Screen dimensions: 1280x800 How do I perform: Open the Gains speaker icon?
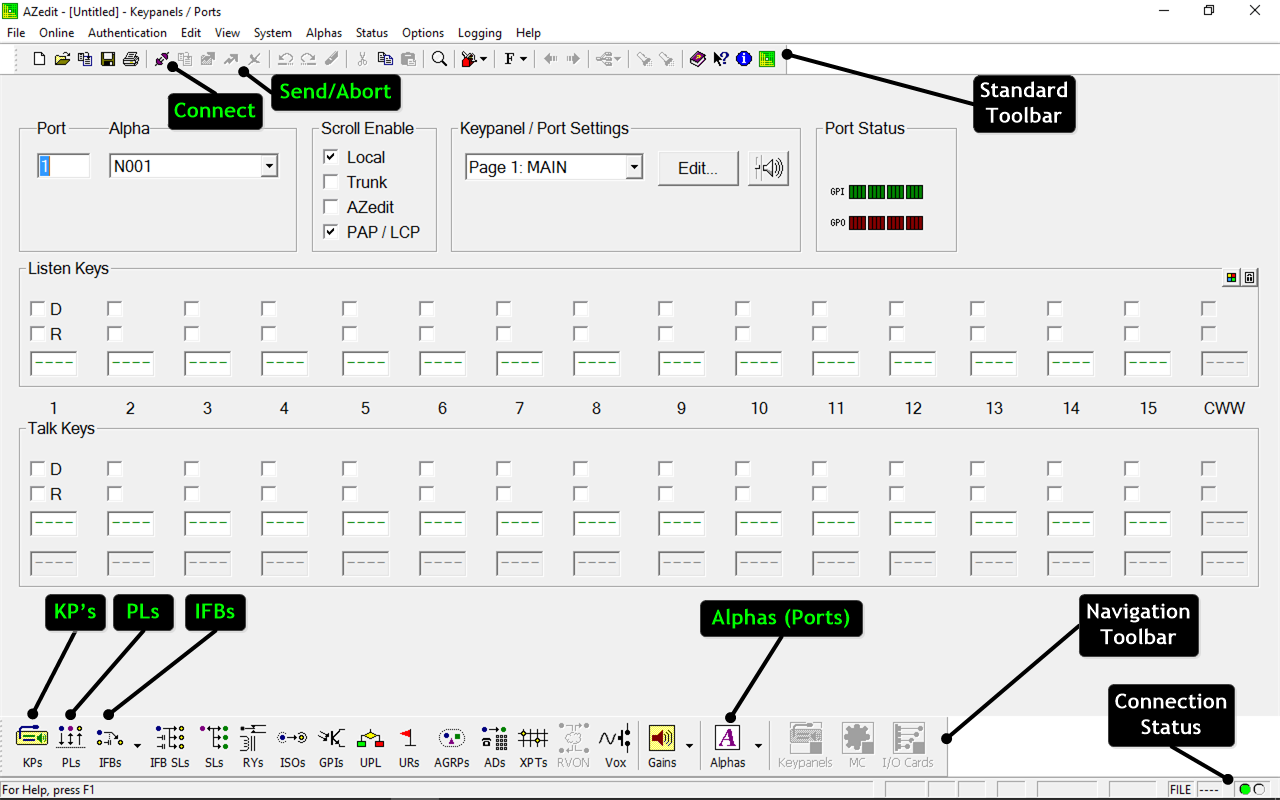click(x=662, y=746)
